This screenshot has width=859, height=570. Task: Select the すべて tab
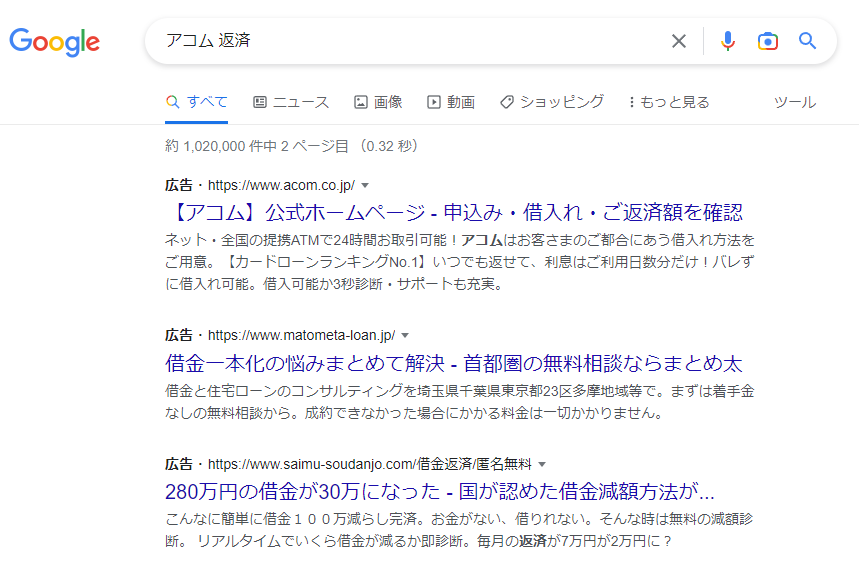(197, 102)
